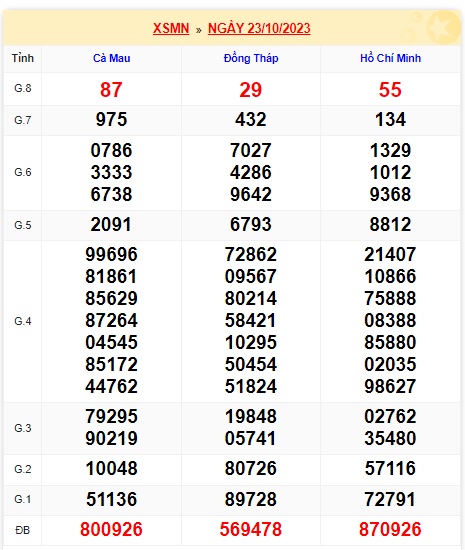Select Cà Mau G.8 result 87

point(111,90)
